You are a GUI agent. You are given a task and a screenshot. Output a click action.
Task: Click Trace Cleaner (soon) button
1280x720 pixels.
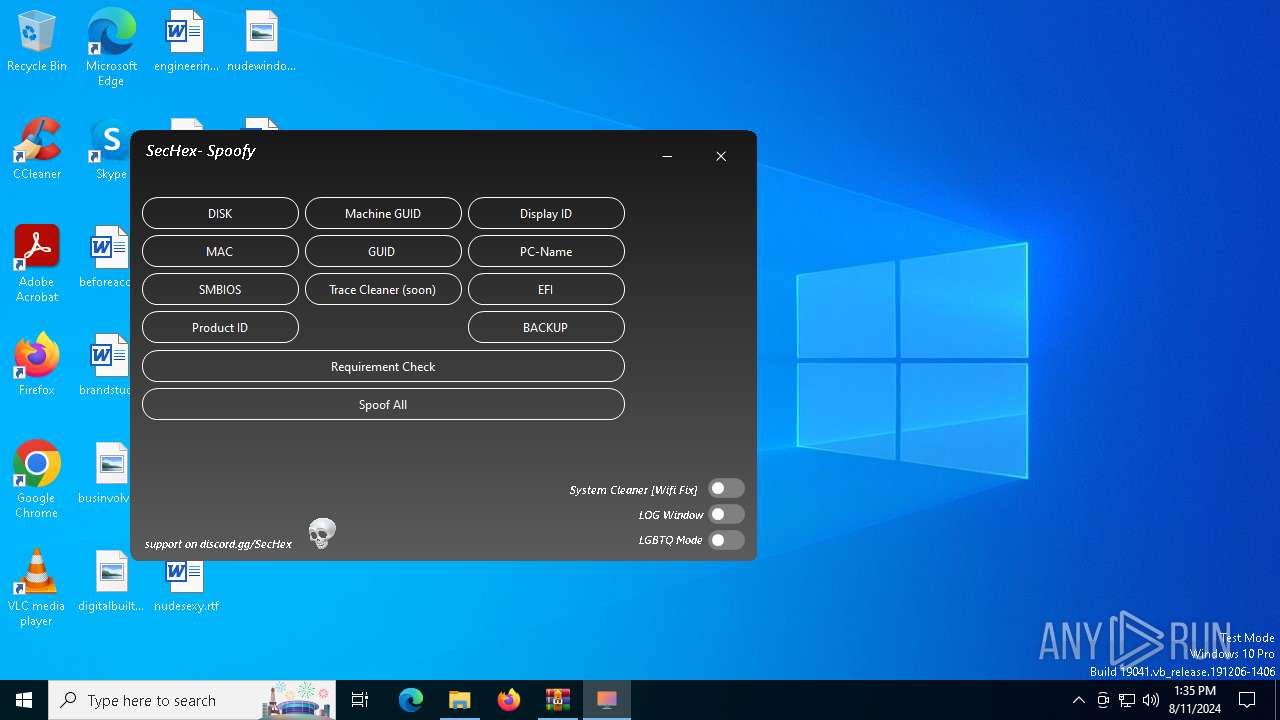tap(383, 289)
